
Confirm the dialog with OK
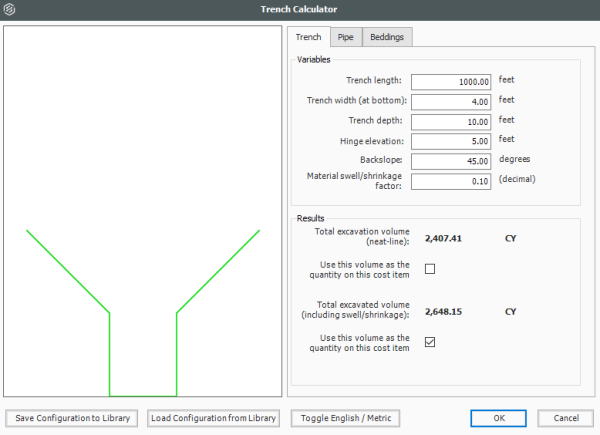[x=499, y=418]
